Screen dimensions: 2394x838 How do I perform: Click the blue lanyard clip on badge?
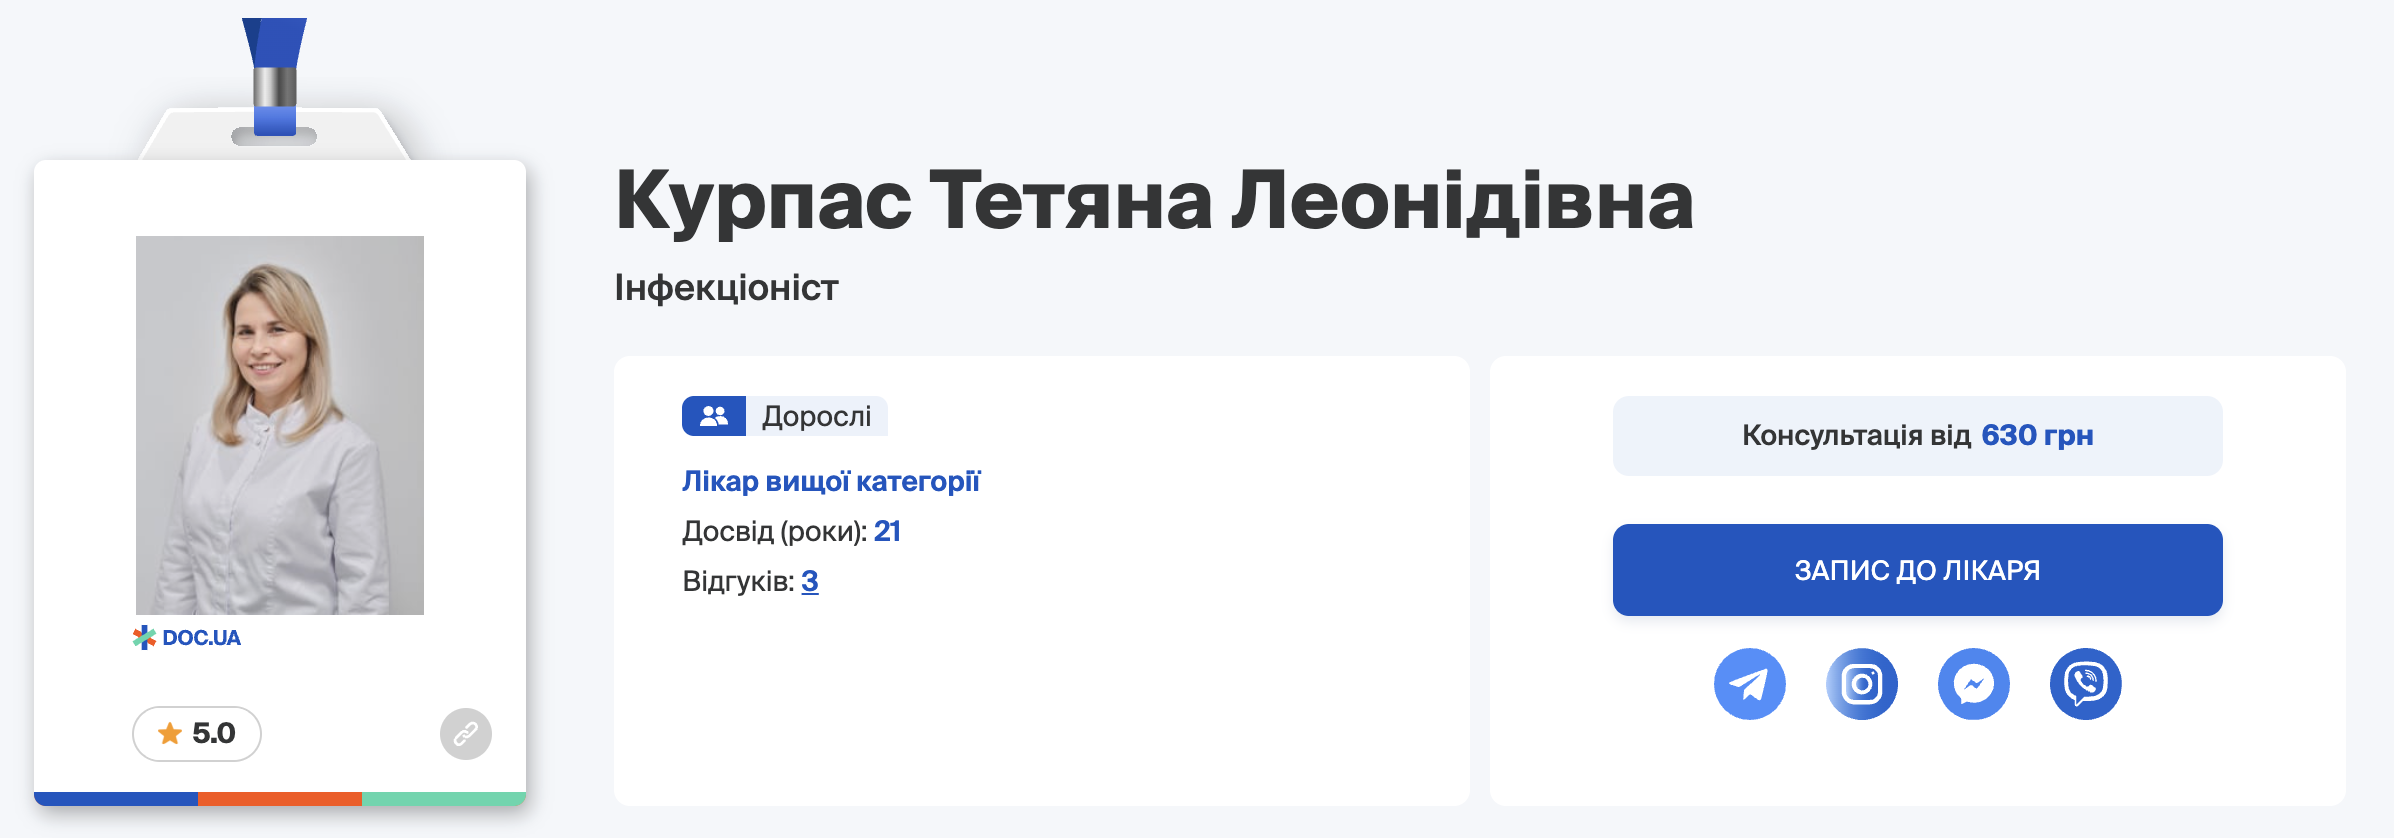tap(275, 78)
